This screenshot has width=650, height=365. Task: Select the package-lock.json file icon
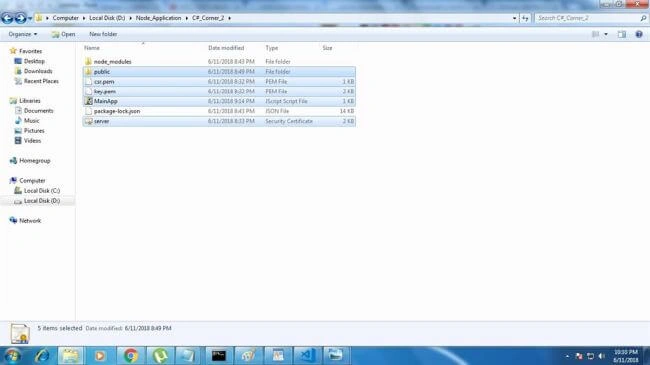pyautogui.click(x=88, y=111)
